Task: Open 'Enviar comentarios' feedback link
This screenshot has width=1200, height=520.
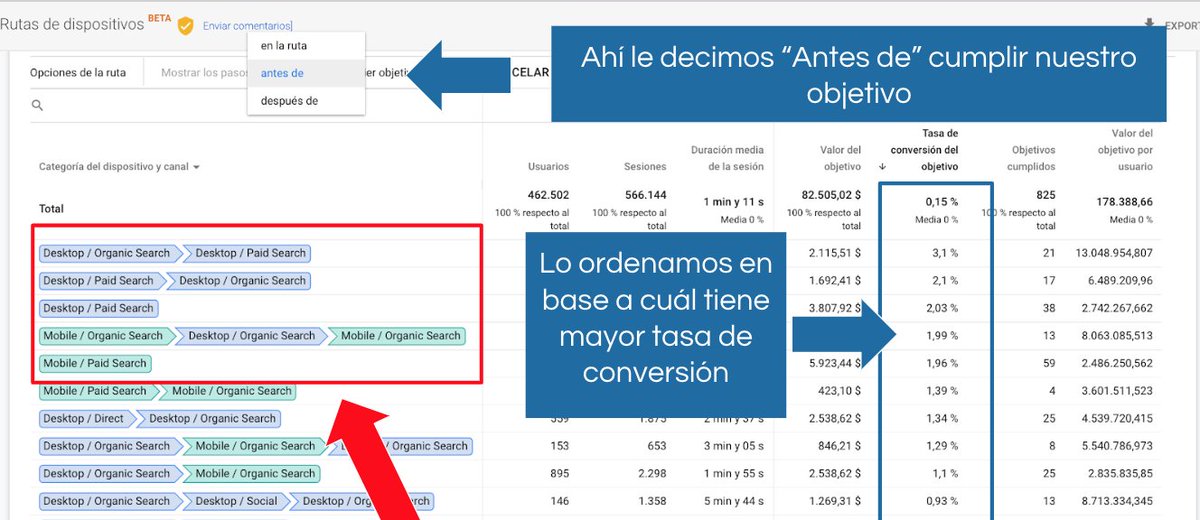Action: point(247,26)
